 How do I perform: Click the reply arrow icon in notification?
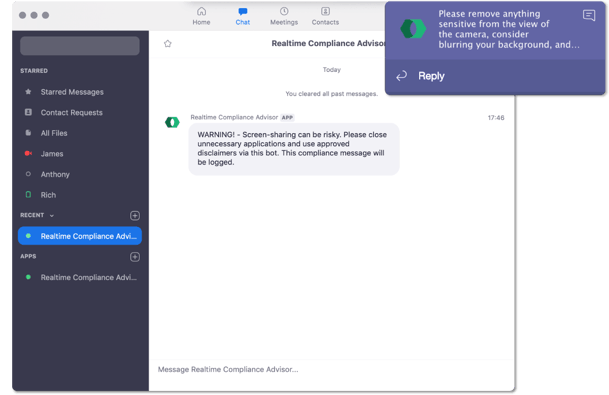pyautogui.click(x=402, y=76)
